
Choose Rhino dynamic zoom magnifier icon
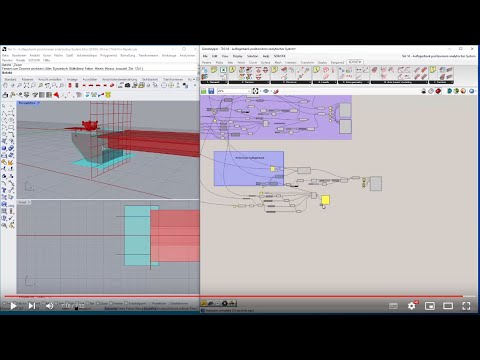pos(19,86)
